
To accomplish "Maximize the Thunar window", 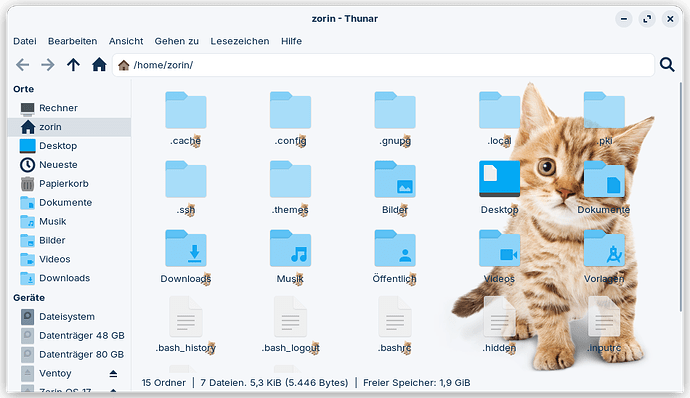I will click(x=647, y=19).
